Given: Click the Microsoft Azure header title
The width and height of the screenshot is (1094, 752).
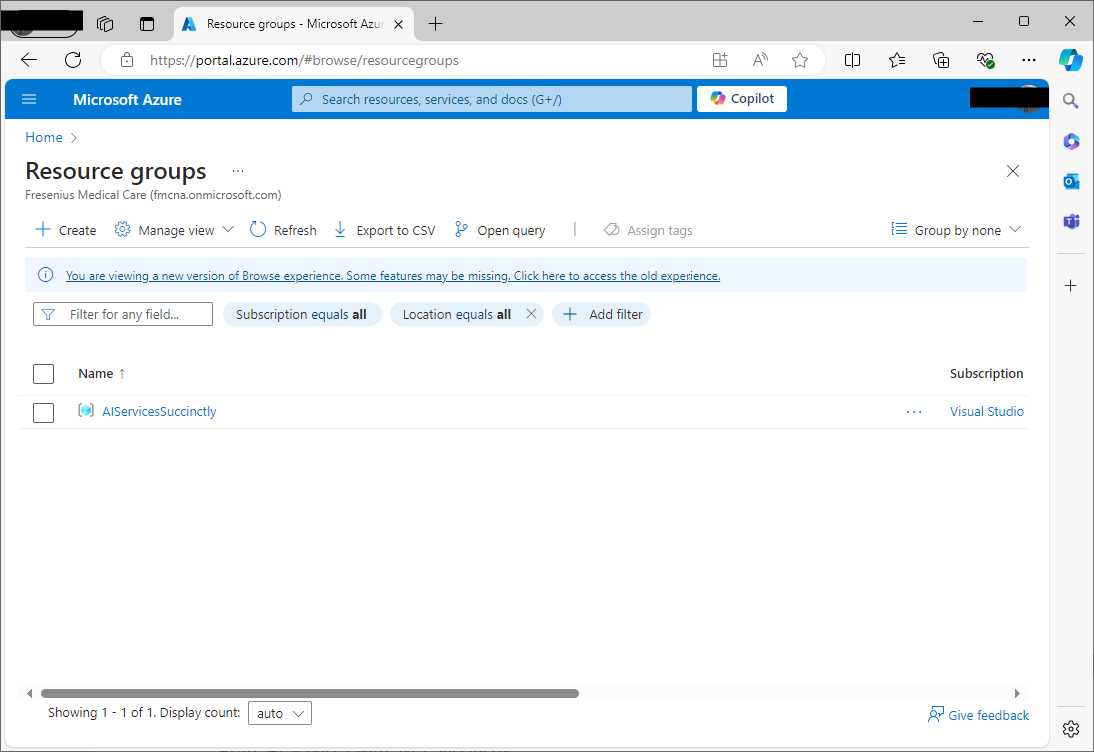Looking at the screenshot, I should 127,100.
